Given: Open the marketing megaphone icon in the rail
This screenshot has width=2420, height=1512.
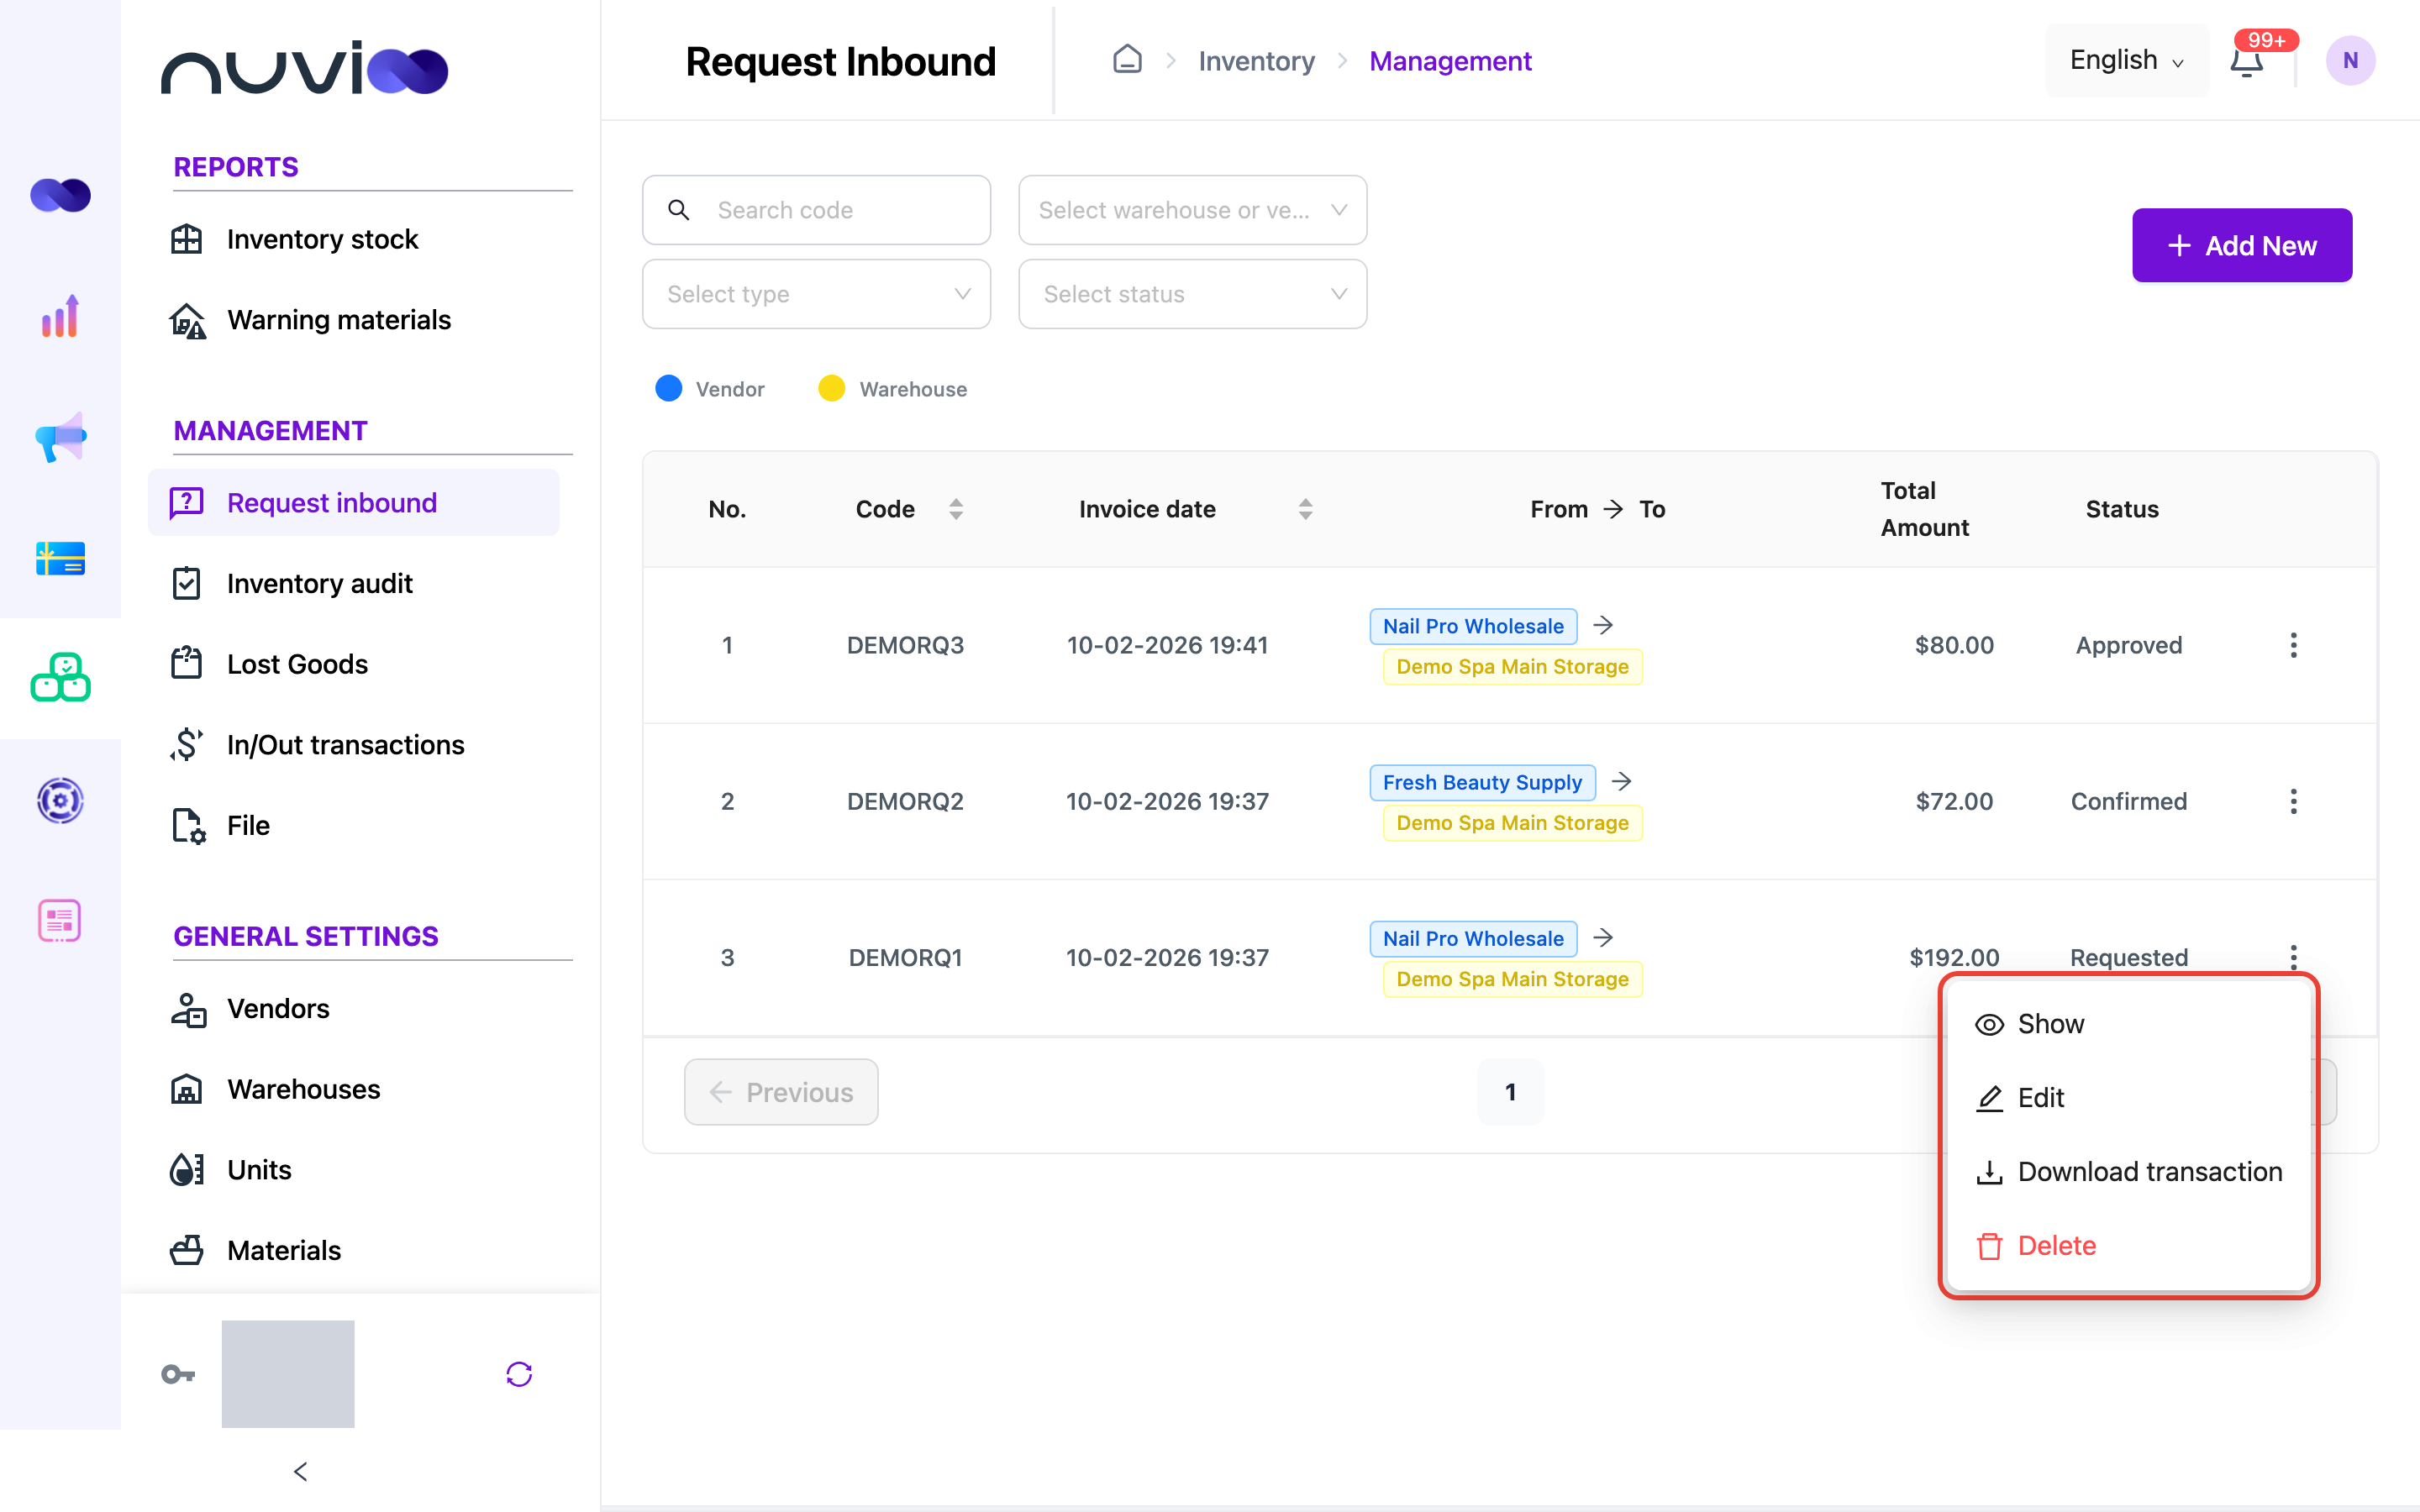Looking at the screenshot, I should (x=60, y=437).
